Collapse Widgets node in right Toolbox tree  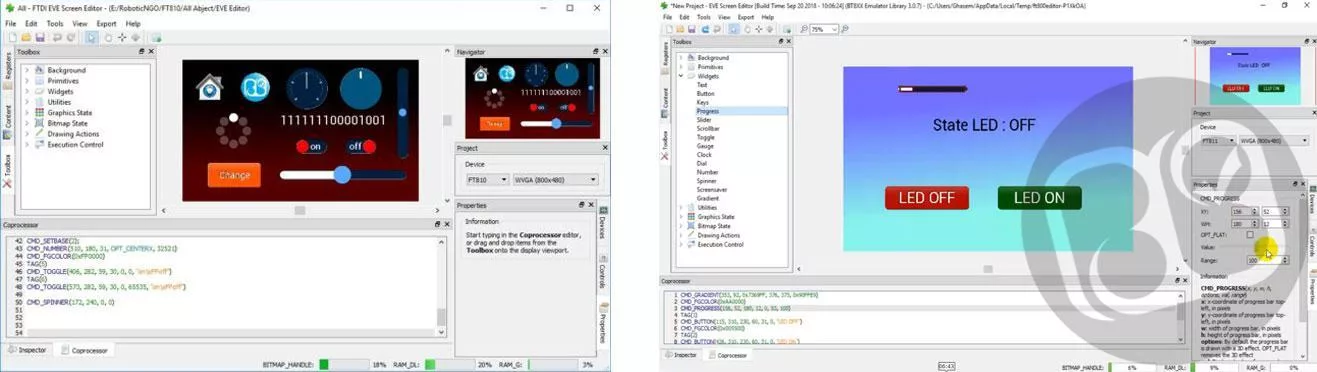point(681,76)
